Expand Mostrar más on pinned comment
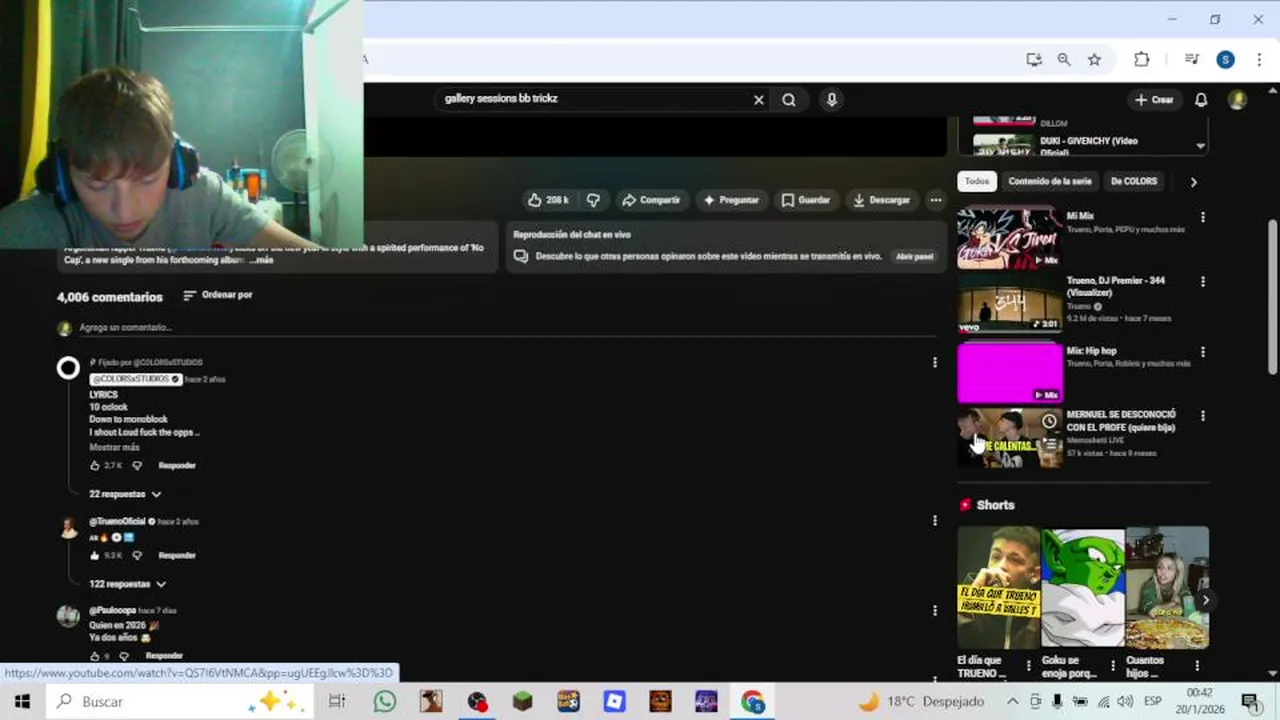 pyautogui.click(x=114, y=447)
